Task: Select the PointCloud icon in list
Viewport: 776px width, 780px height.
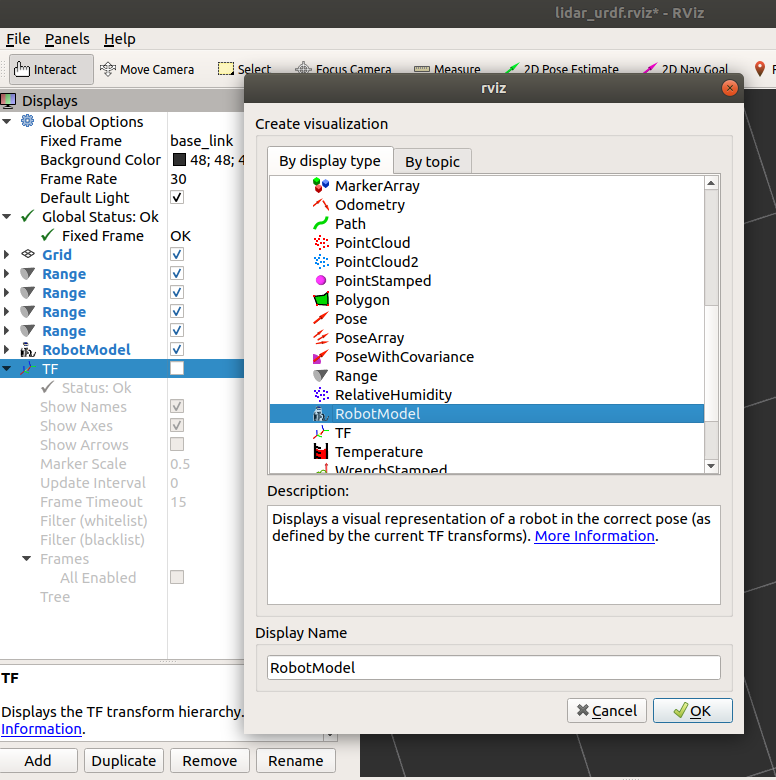Action: pos(321,243)
